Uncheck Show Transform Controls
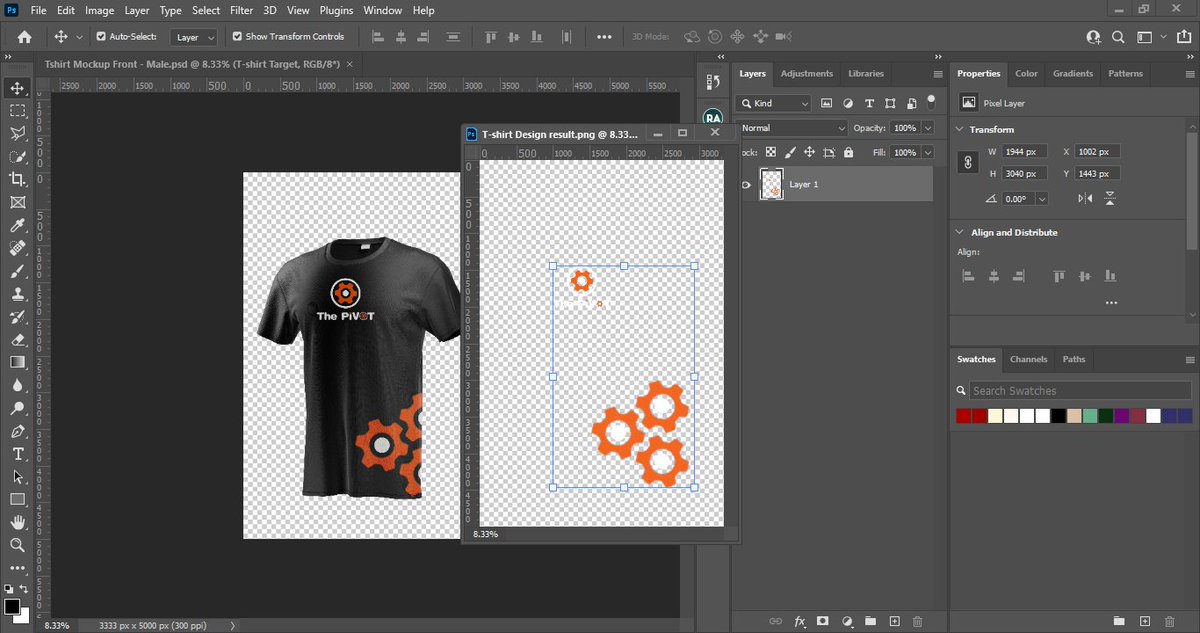 [237, 36]
